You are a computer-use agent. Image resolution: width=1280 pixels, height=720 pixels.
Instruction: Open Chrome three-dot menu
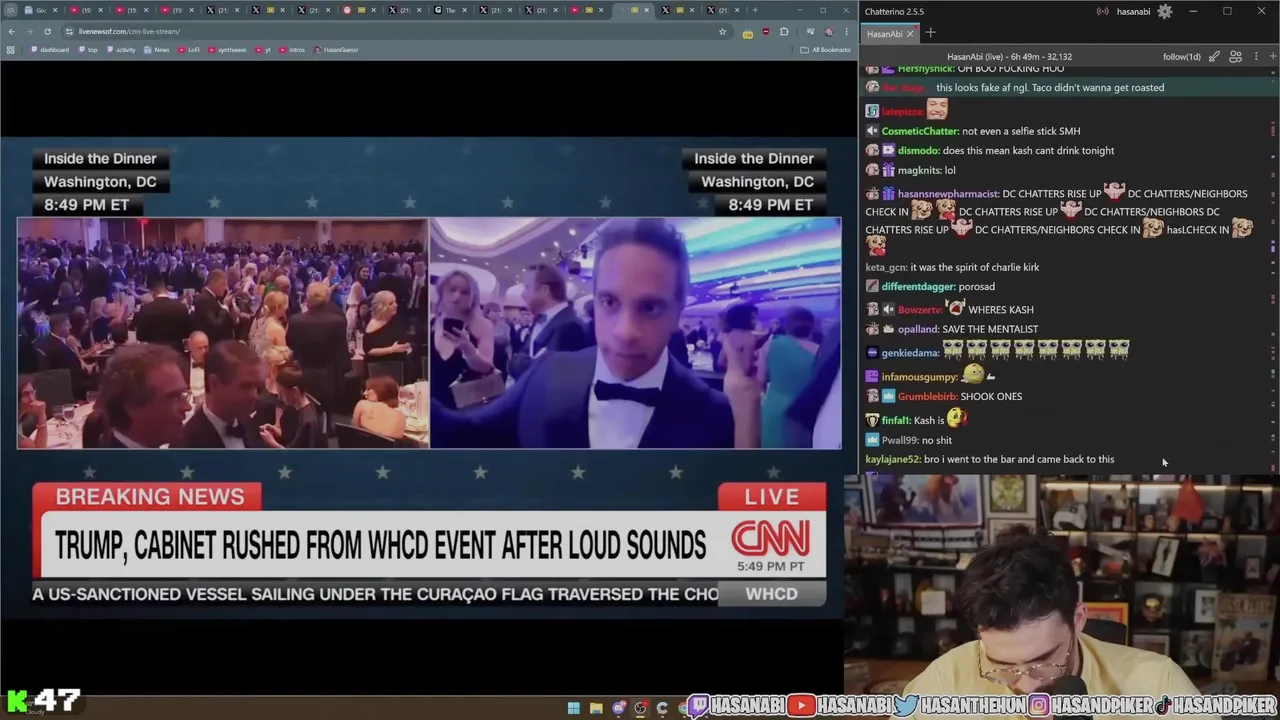[846, 31]
